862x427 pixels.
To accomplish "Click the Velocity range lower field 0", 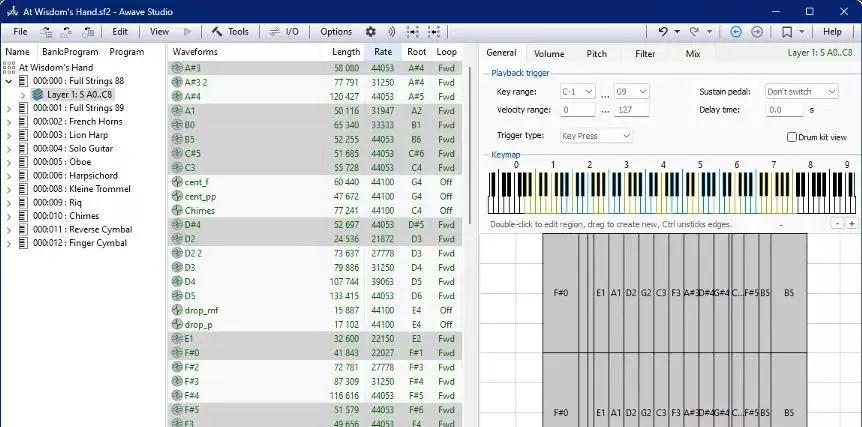I will (577, 110).
